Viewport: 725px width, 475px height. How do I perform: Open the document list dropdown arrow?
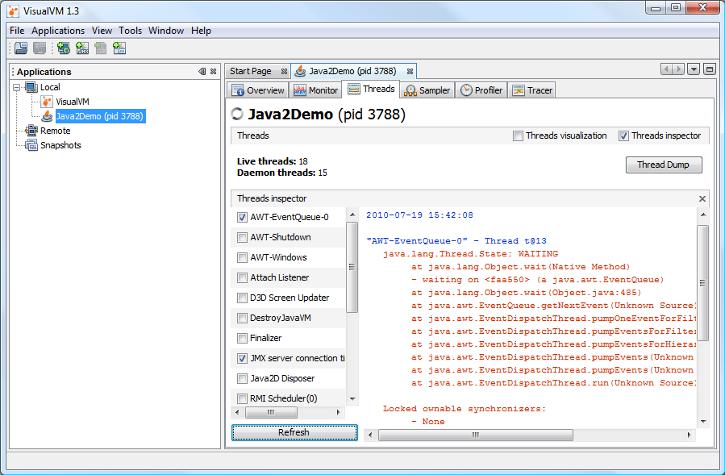point(694,70)
